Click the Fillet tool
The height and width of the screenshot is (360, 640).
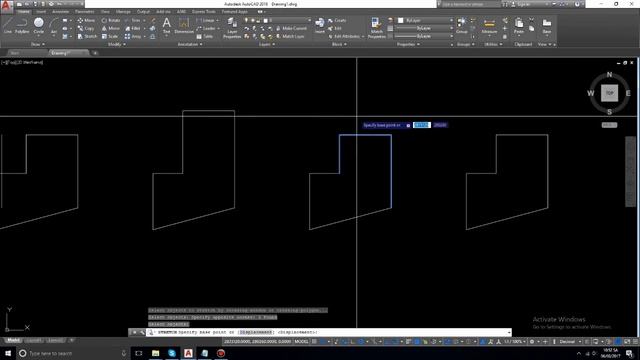coord(133,29)
